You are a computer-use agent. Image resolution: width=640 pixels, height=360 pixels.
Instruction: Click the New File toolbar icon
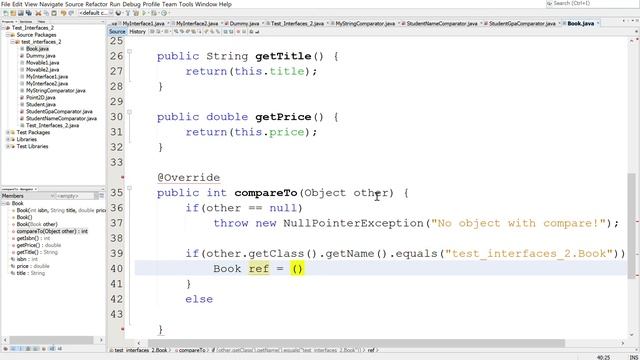[5, 13]
